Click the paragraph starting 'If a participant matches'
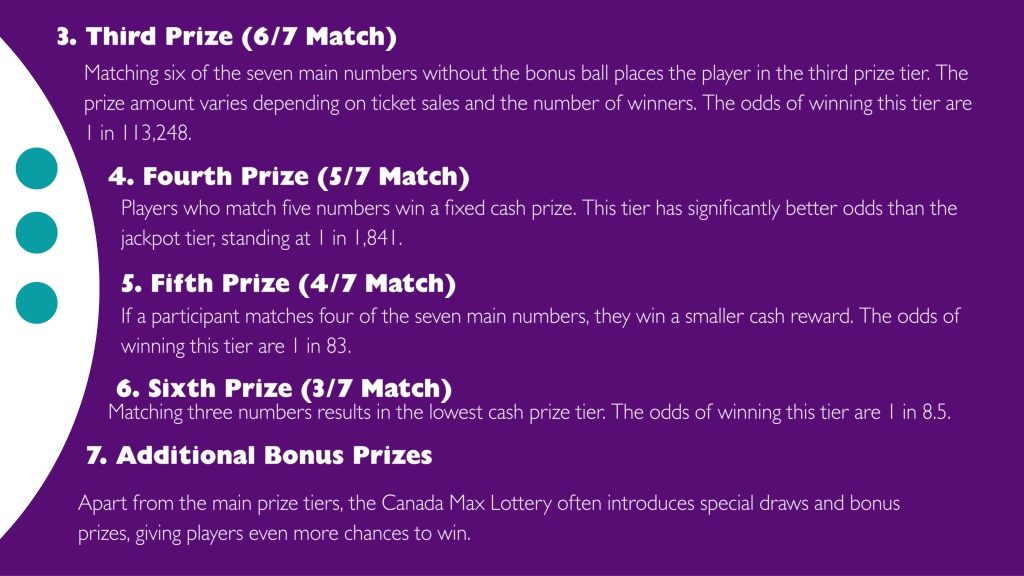 tap(540, 331)
